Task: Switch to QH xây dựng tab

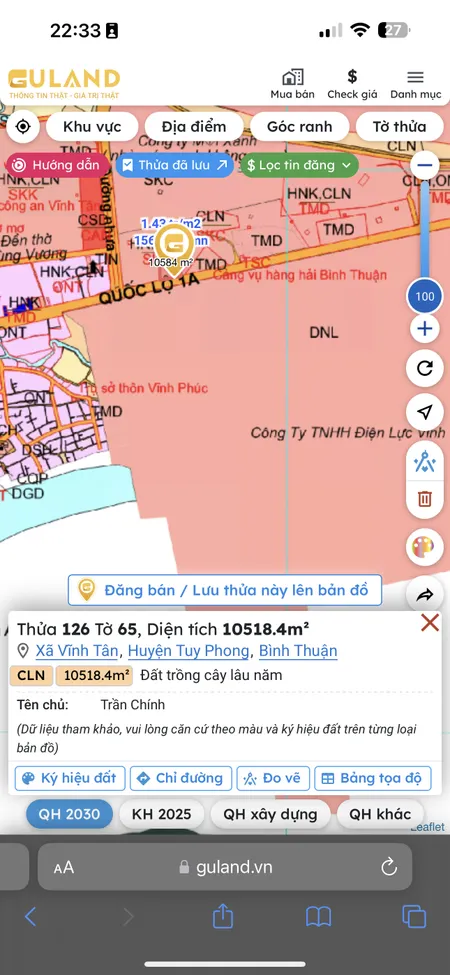Action: coord(270,814)
